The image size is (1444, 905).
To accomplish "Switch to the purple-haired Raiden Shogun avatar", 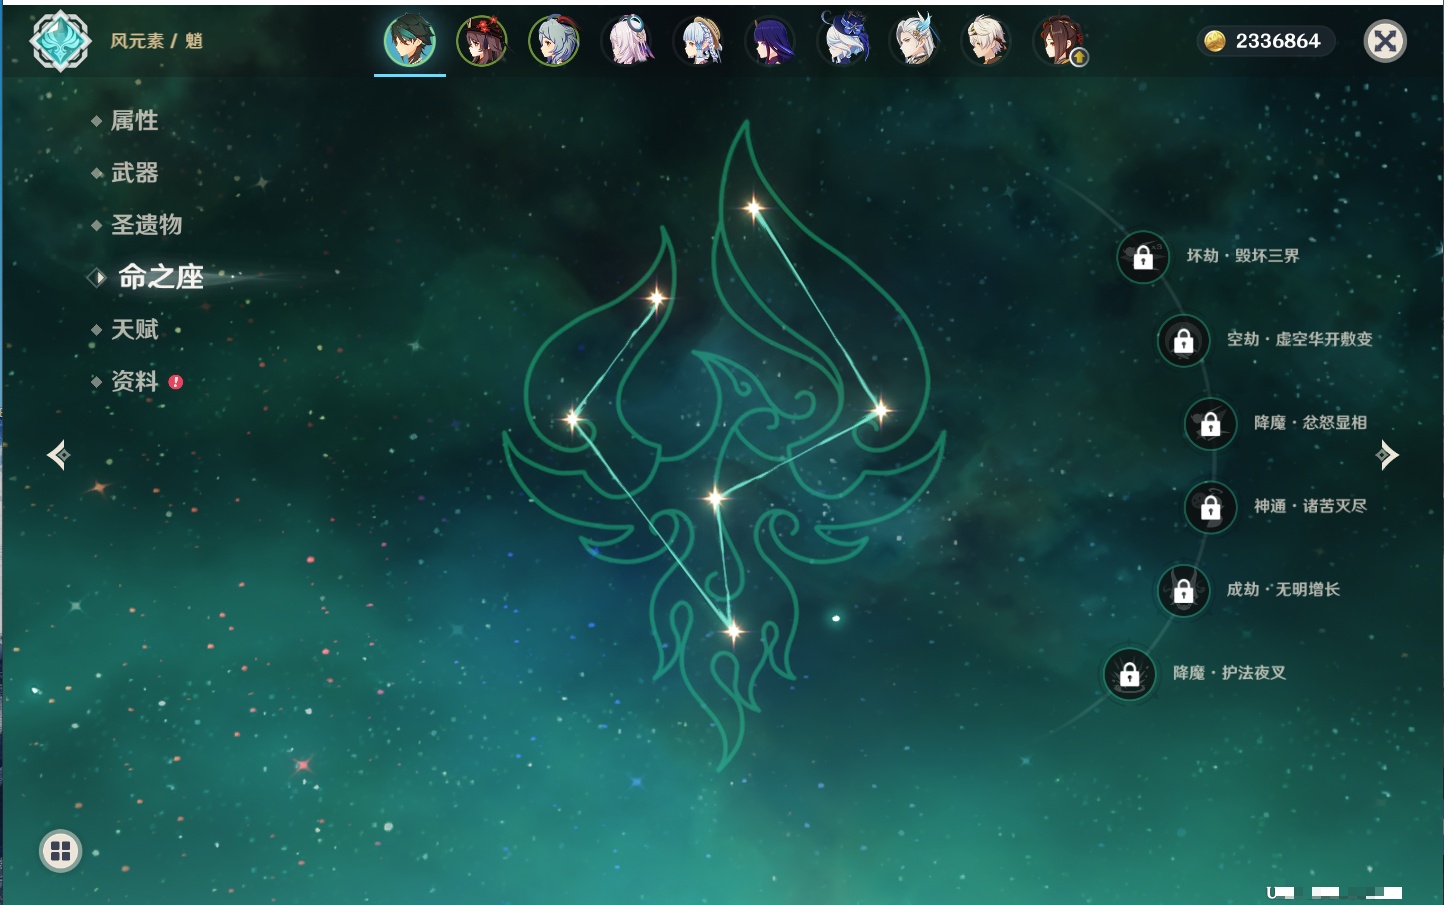I will (771, 41).
